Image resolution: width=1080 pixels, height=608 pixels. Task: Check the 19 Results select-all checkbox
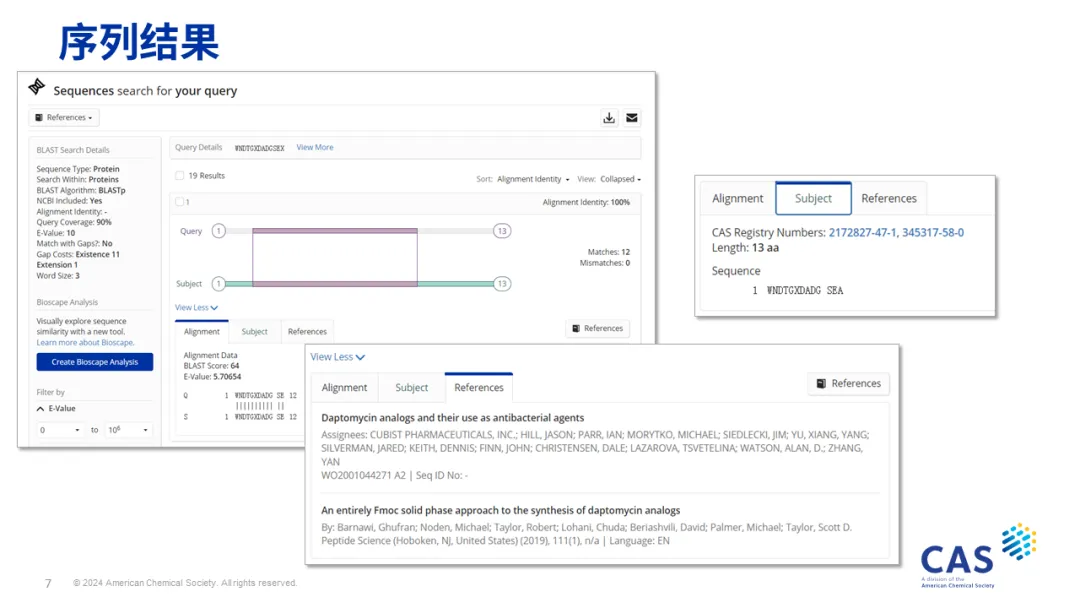pos(180,176)
